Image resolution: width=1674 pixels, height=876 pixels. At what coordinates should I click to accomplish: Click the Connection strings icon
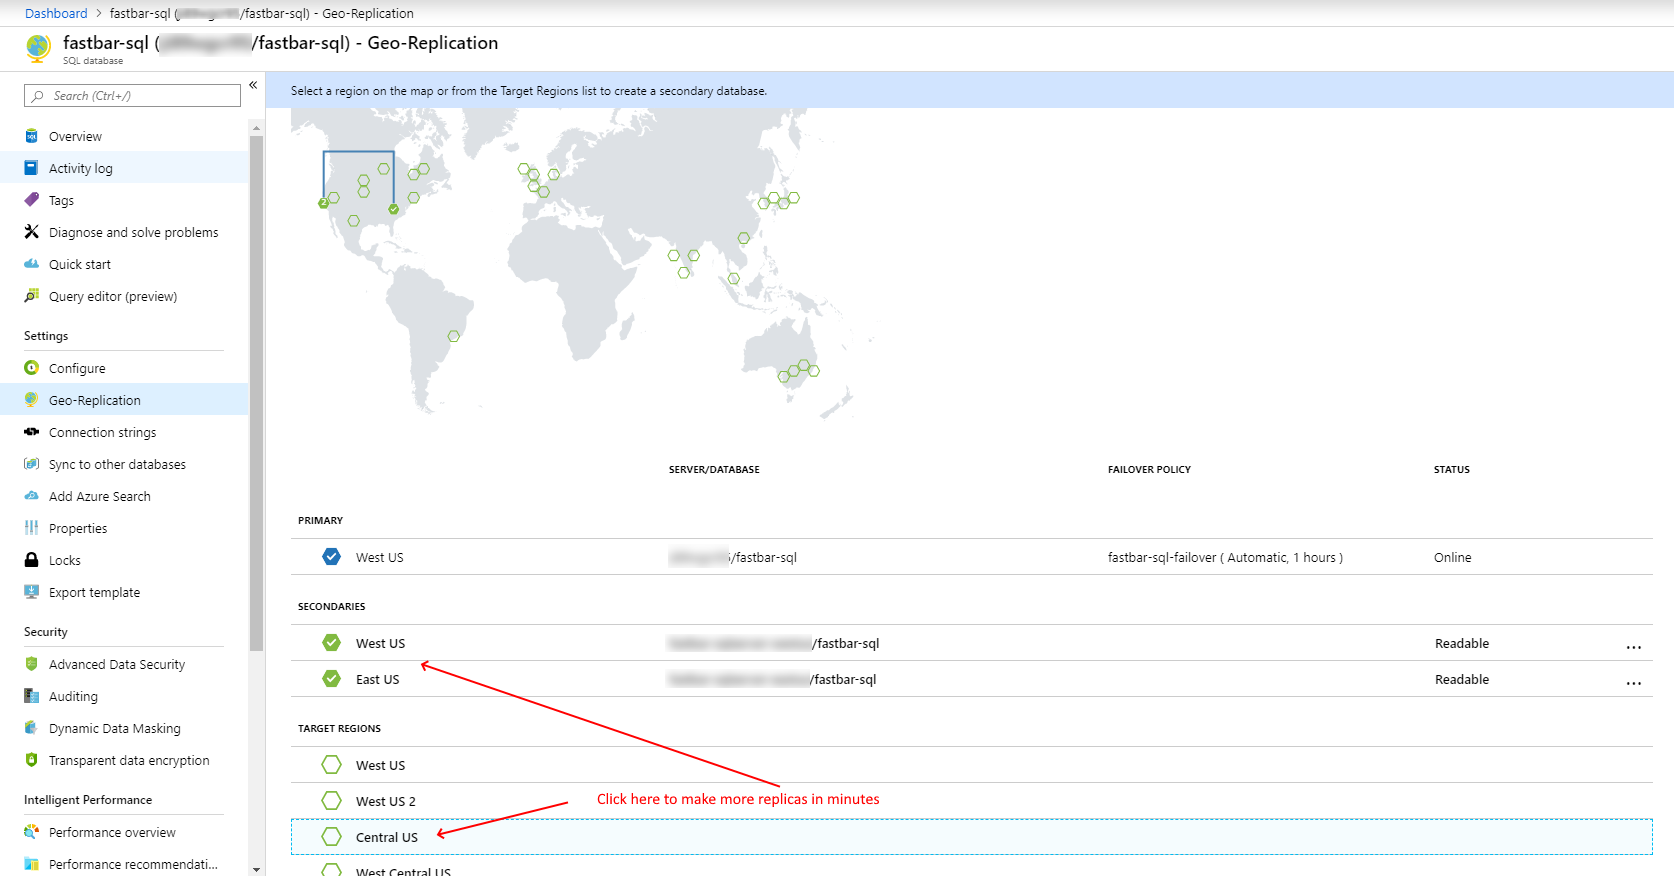coord(32,432)
